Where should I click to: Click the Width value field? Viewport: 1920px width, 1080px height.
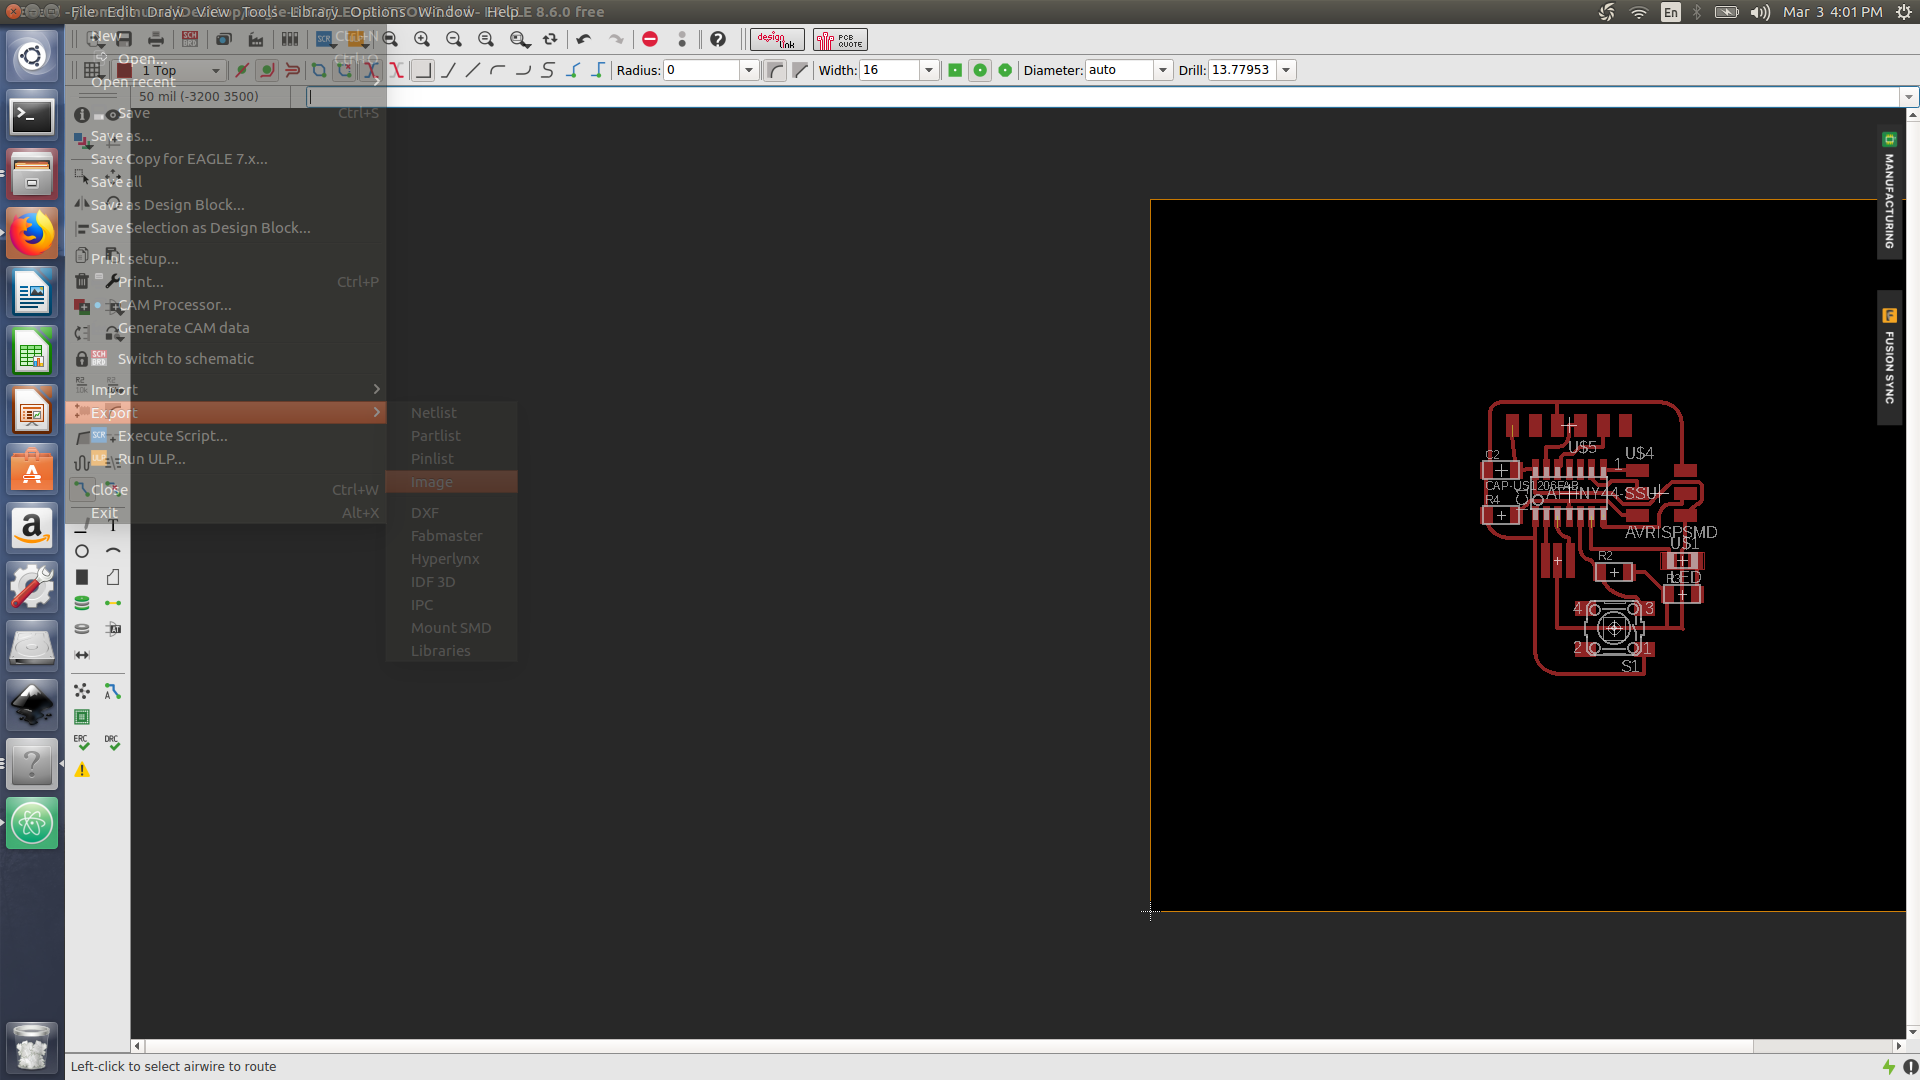[x=889, y=70]
